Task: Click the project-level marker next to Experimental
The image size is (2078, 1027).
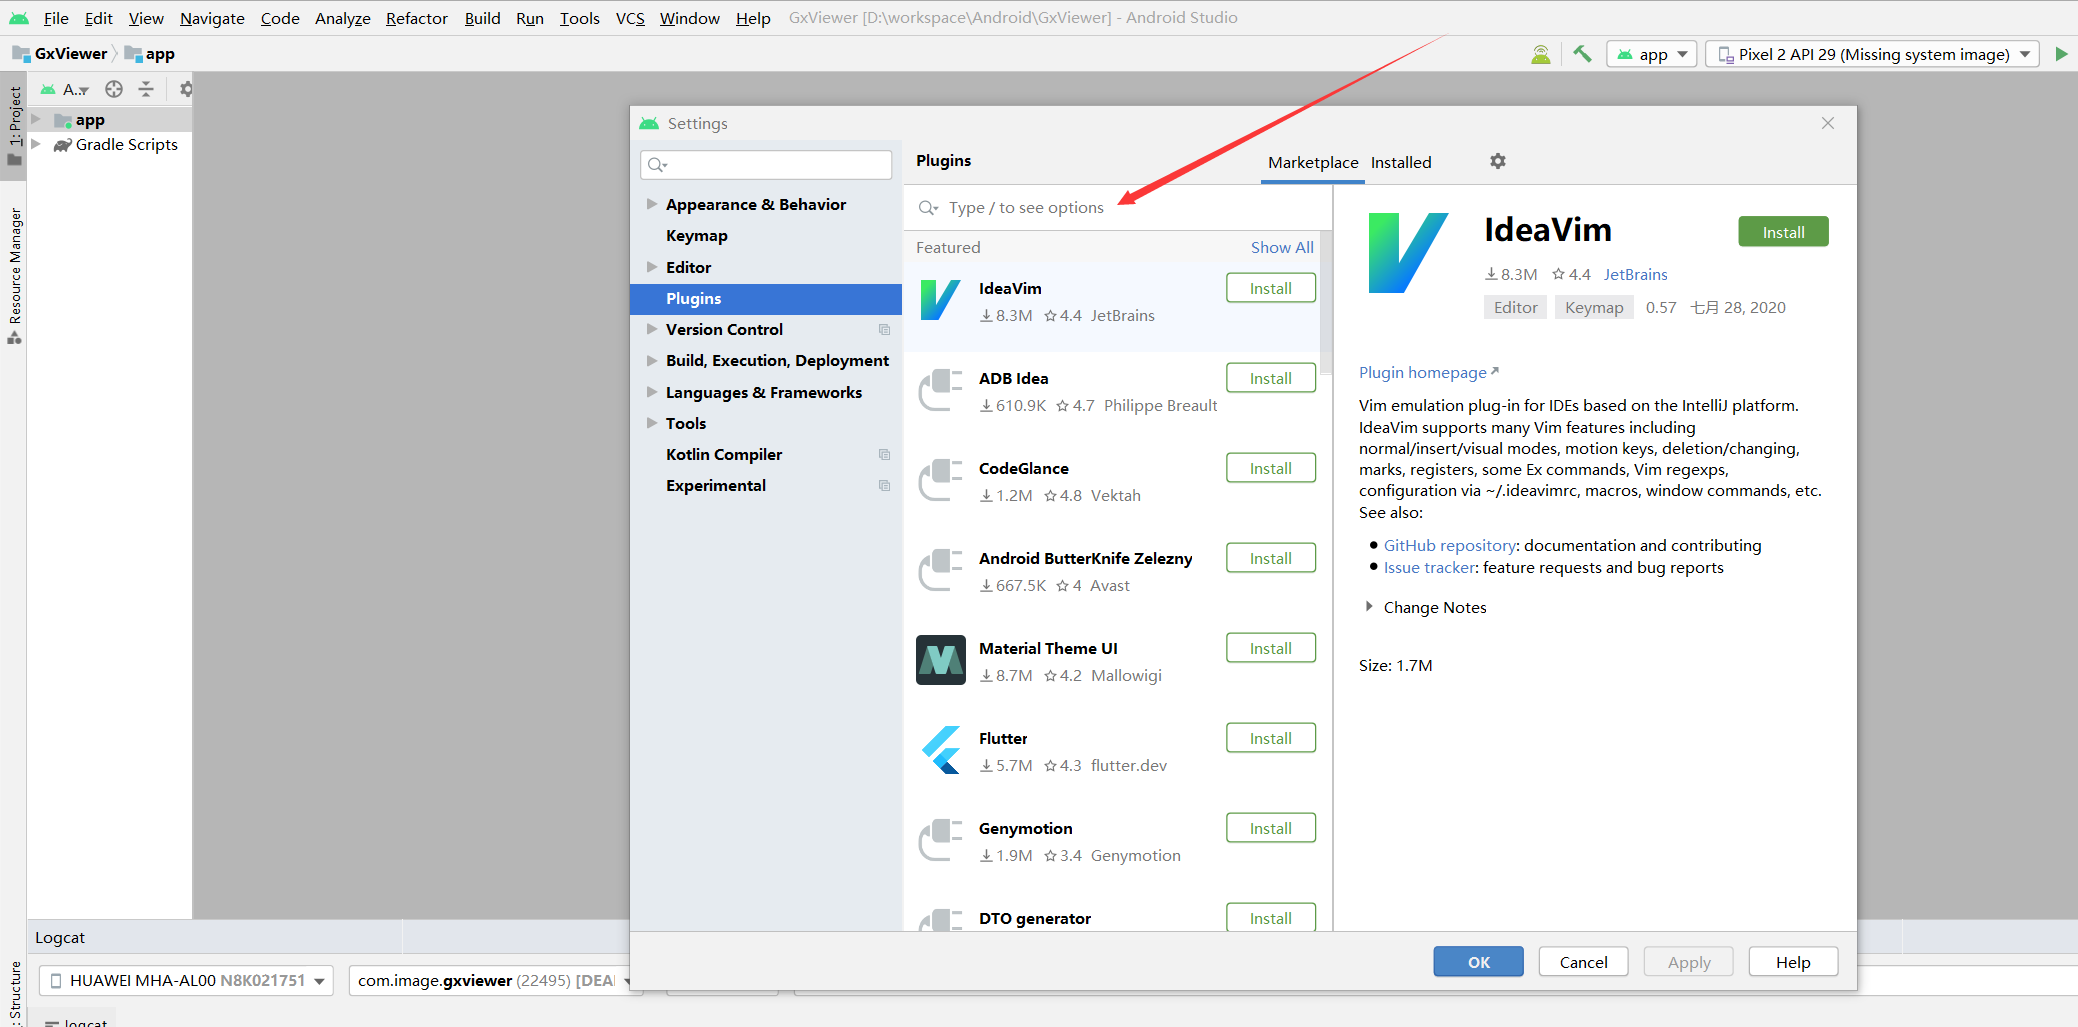Action: point(884,485)
